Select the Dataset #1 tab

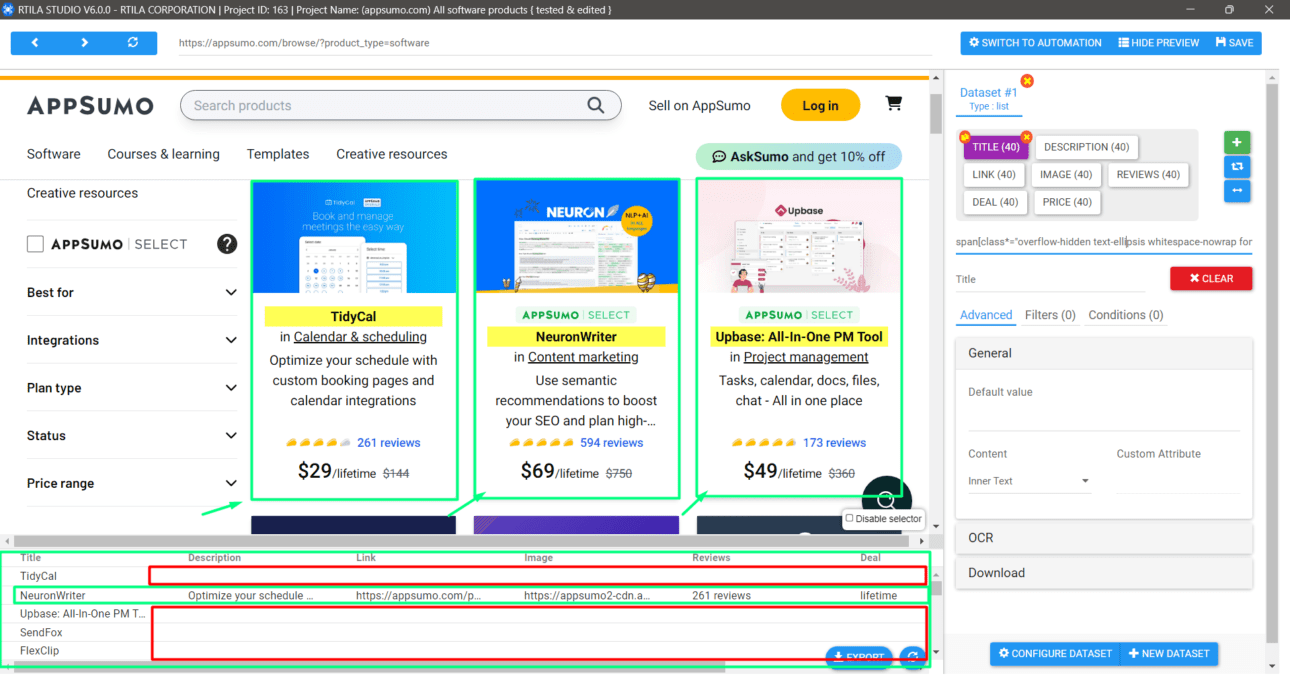point(989,98)
